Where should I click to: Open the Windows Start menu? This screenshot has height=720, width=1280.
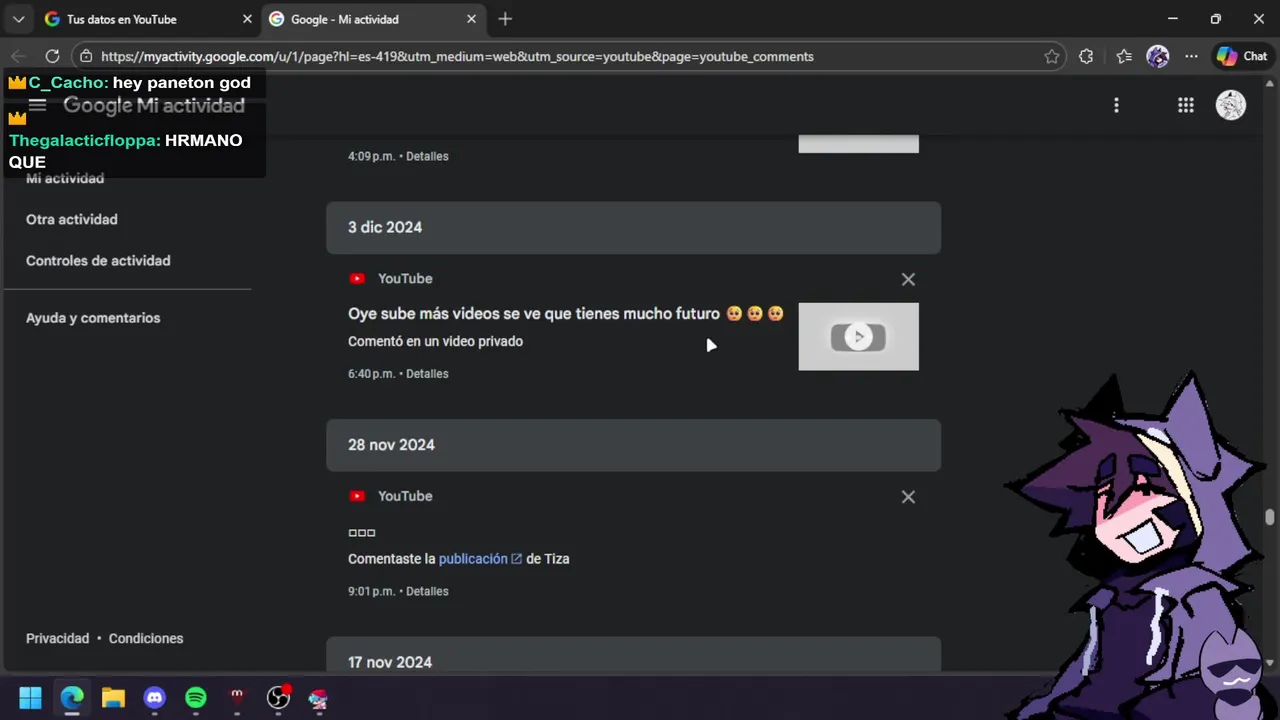tap(30, 698)
